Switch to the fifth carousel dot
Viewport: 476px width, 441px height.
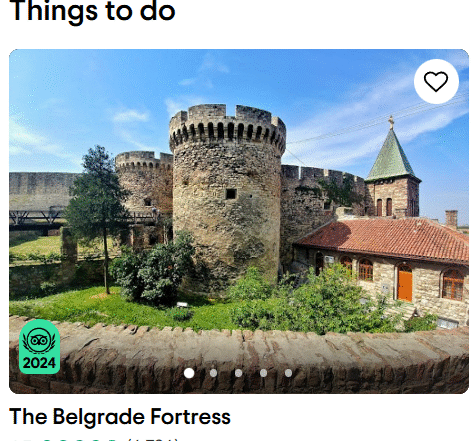[x=288, y=373]
